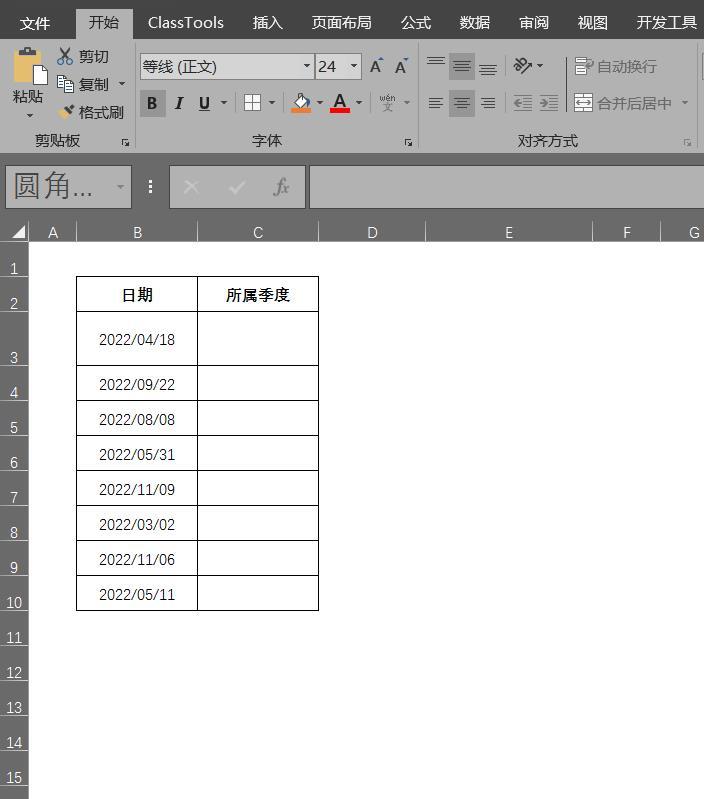Expand borders options arrow
This screenshot has width=704, height=799.
pos(272,103)
